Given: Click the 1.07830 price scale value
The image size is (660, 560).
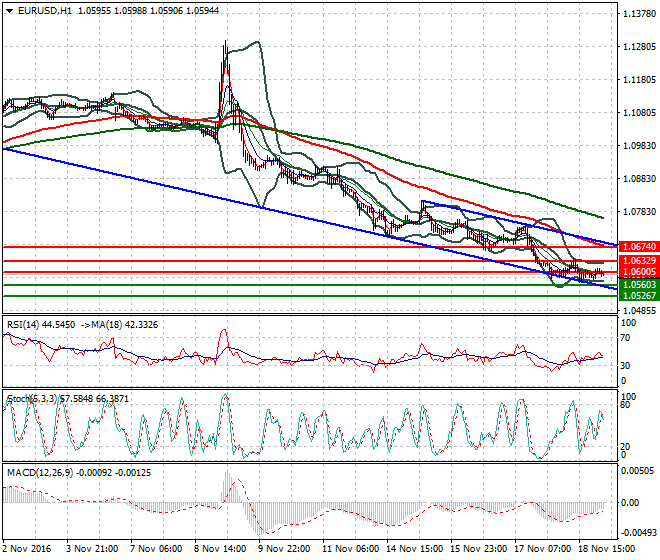Looking at the screenshot, I should [x=639, y=211].
